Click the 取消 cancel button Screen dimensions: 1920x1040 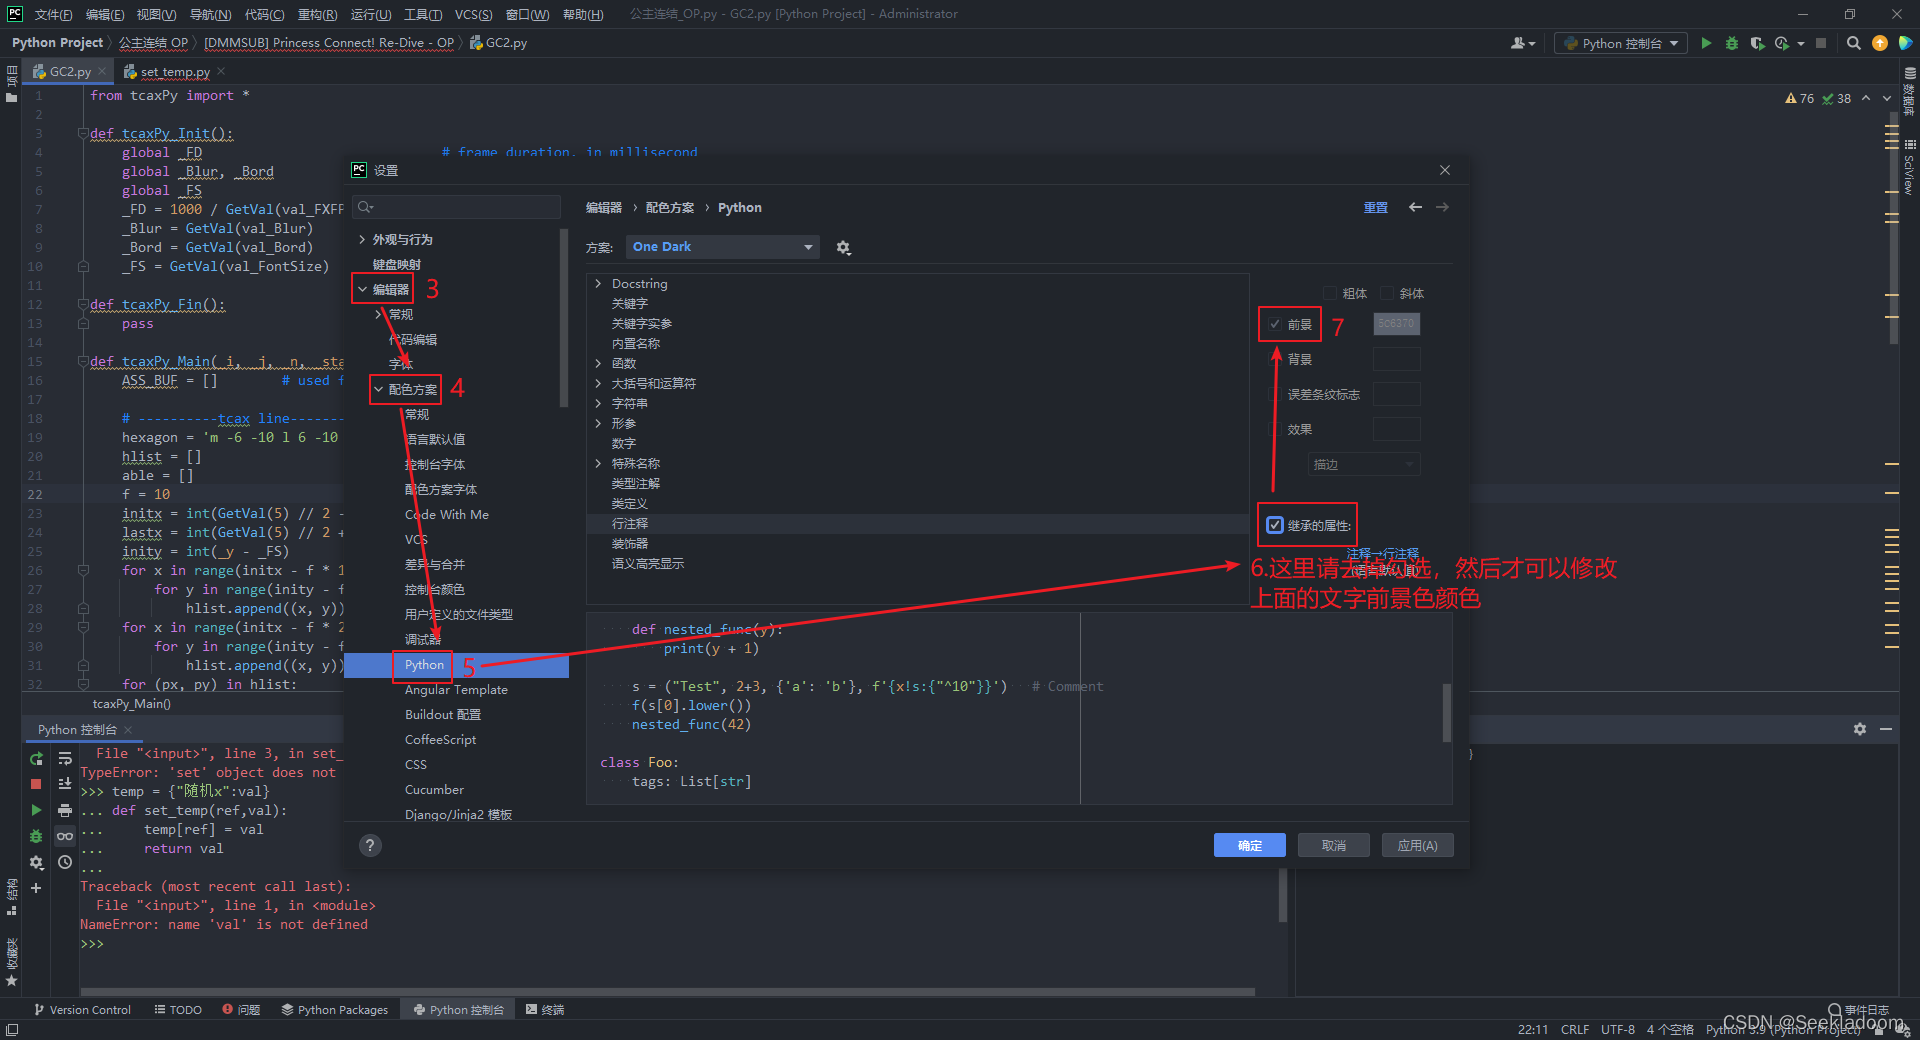pyautogui.click(x=1334, y=846)
